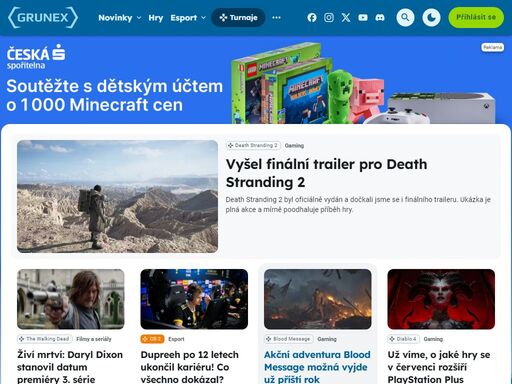The image size is (512, 384).
Task: Open the Grunex Instagram profile
Action: [329, 17]
